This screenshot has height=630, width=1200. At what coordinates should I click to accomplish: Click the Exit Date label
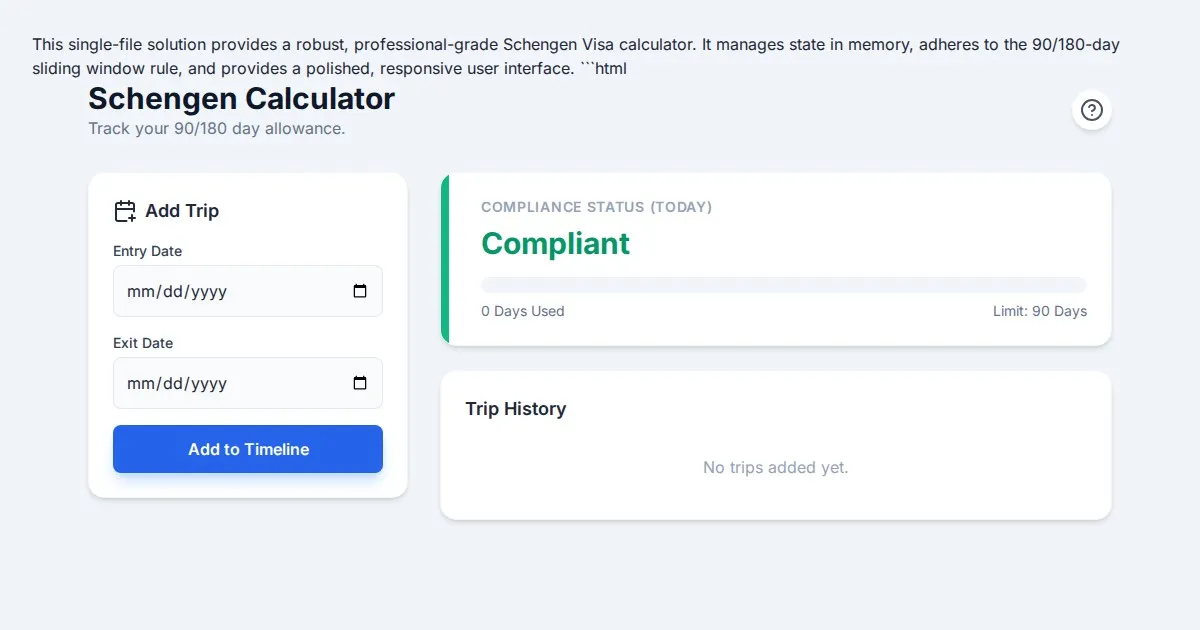(x=142, y=343)
